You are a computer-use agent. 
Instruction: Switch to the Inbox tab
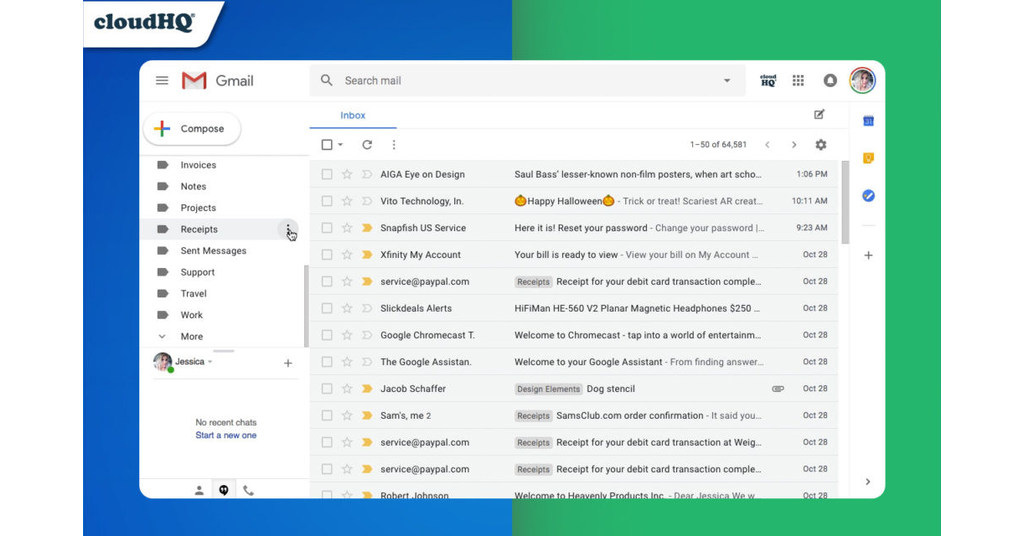coord(353,115)
